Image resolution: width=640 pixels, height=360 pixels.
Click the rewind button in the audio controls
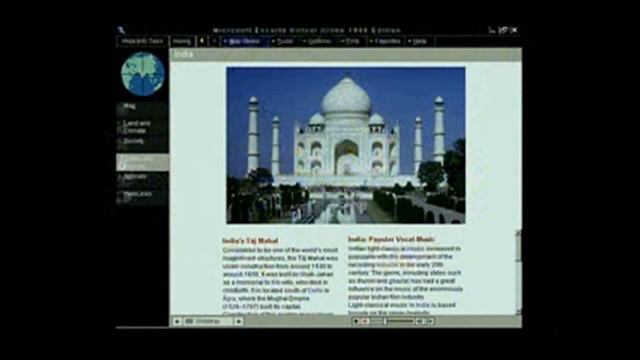click(419, 322)
